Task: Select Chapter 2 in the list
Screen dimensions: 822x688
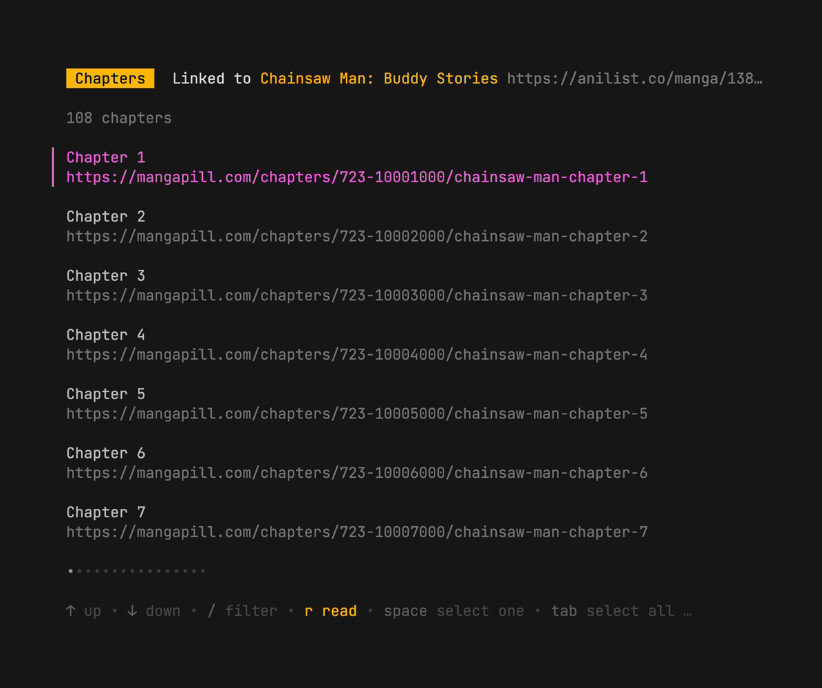Action: pos(106,216)
